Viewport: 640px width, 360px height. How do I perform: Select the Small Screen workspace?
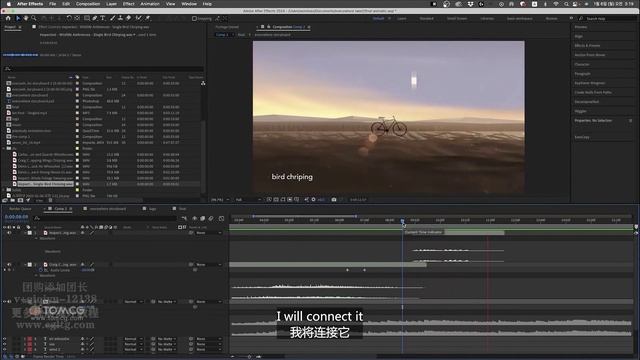tap(457, 18)
